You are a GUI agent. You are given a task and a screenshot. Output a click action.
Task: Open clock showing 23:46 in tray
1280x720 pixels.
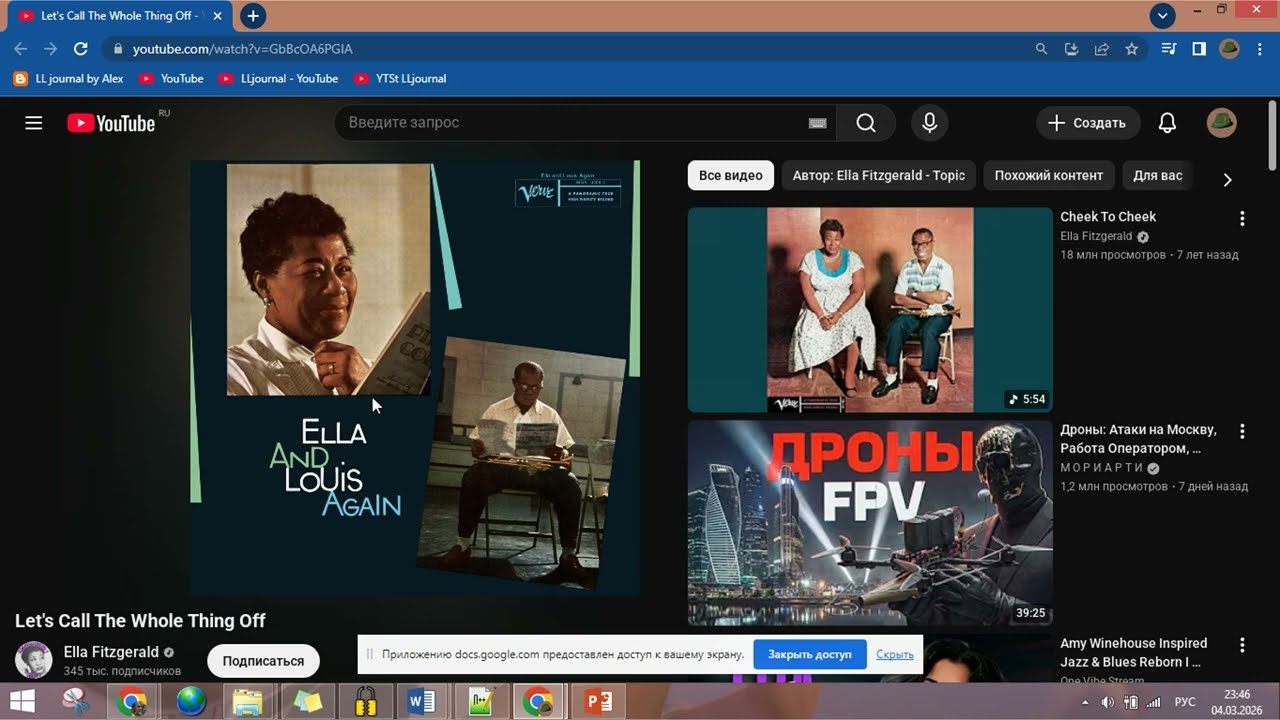1237,702
